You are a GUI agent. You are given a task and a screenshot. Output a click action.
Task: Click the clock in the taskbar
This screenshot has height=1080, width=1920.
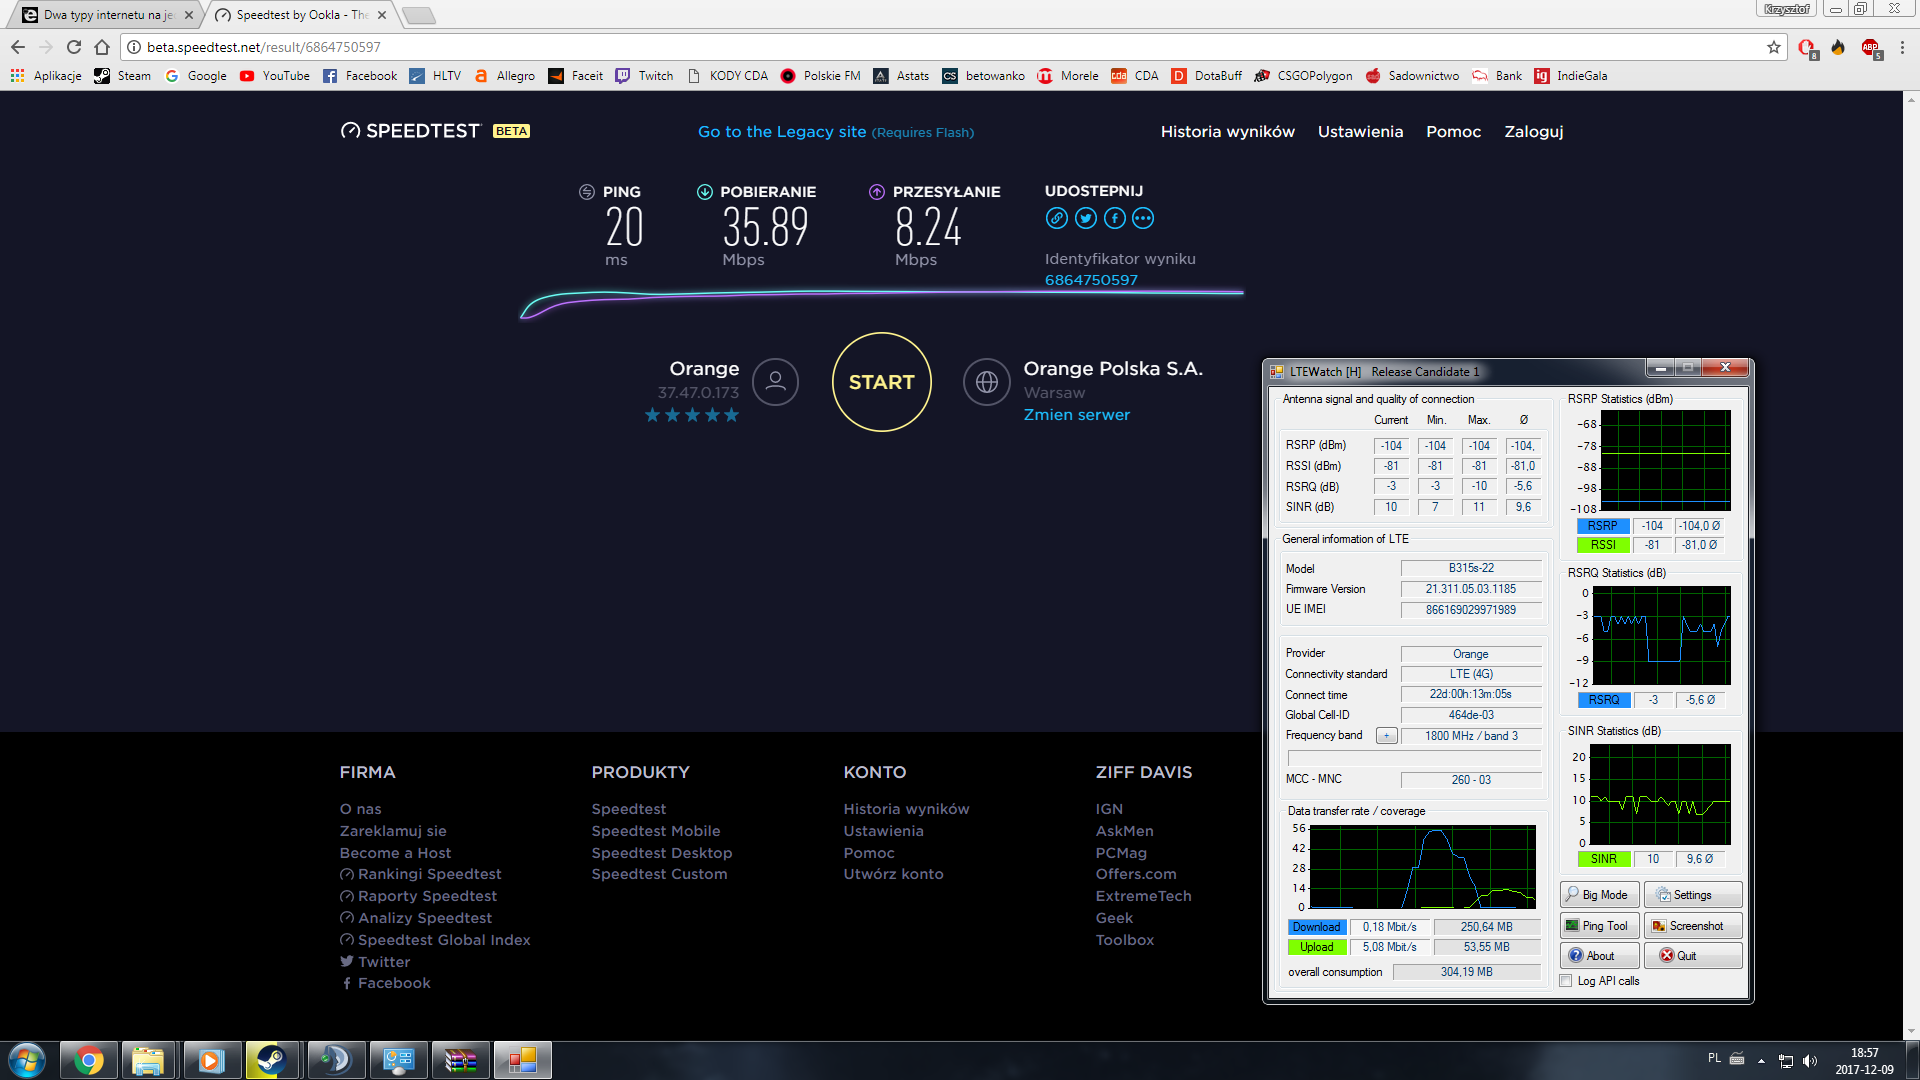coord(1864,1061)
